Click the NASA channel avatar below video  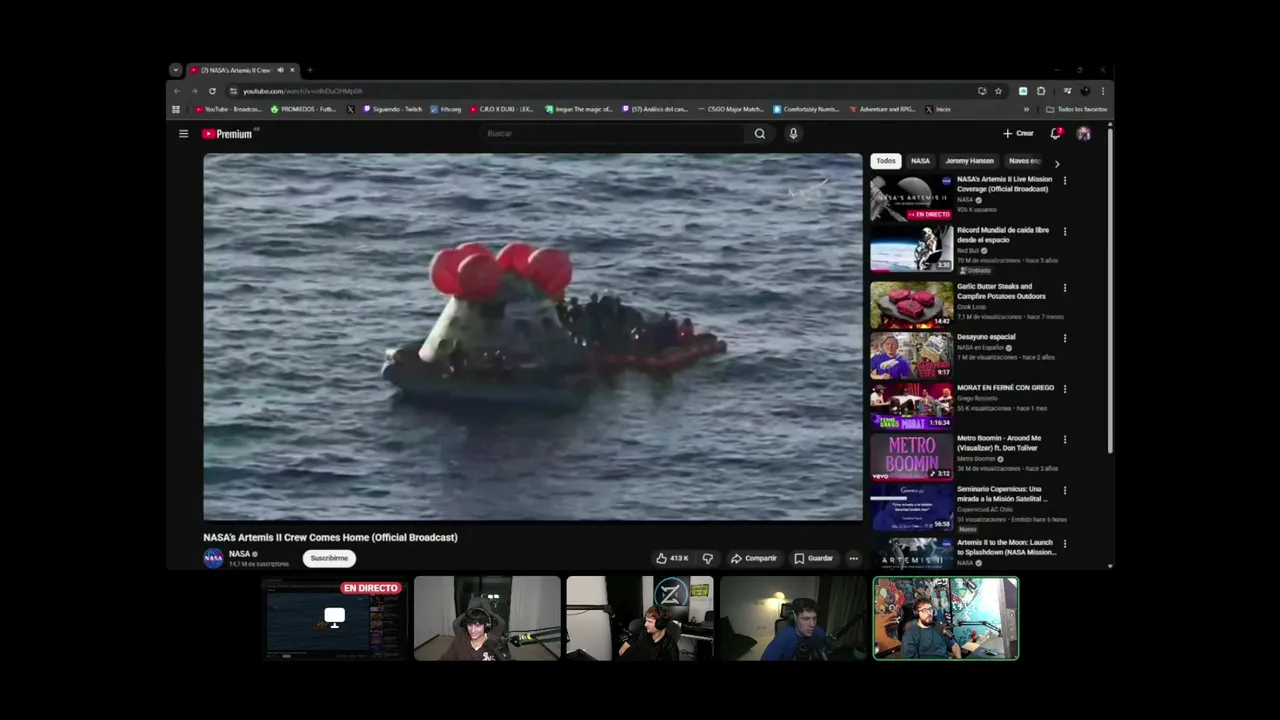213,558
